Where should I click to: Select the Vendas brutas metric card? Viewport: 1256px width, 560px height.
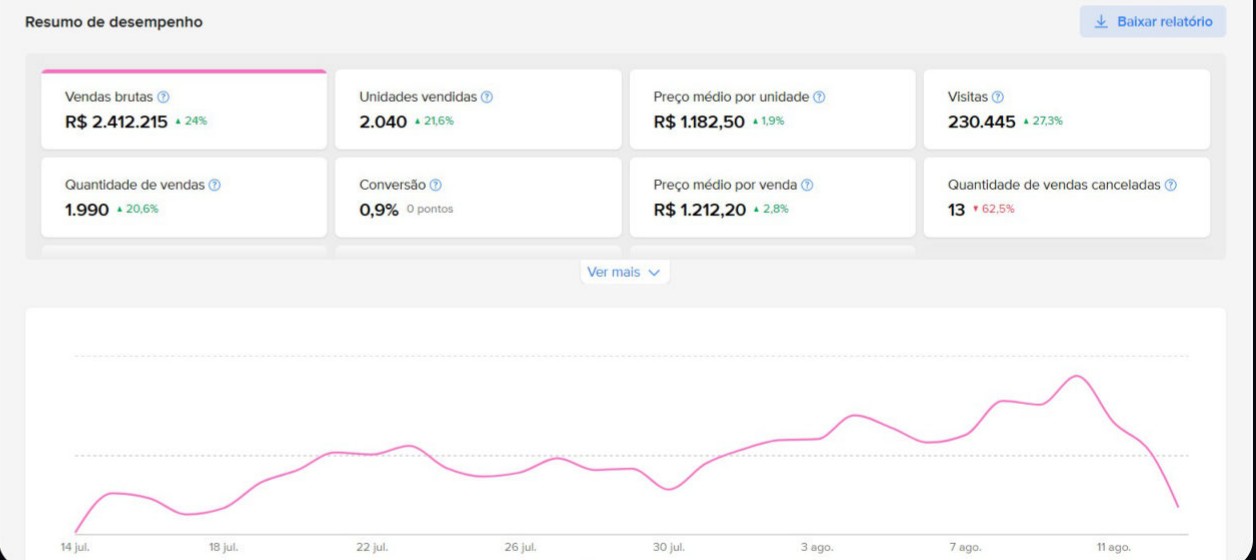pos(184,110)
